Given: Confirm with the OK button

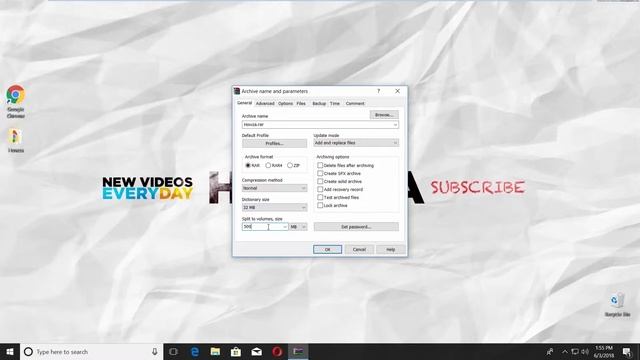Looking at the screenshot, I should 327,249.
